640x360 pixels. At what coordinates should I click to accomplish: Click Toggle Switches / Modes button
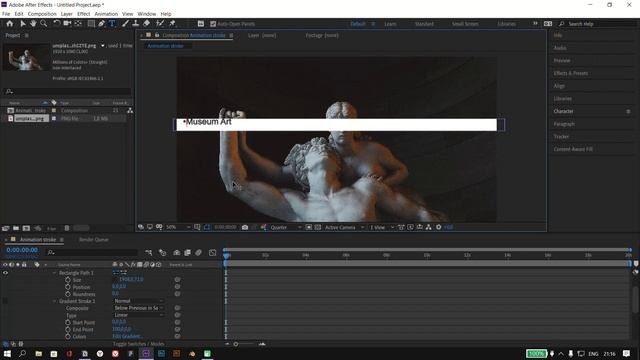point(138,344)
